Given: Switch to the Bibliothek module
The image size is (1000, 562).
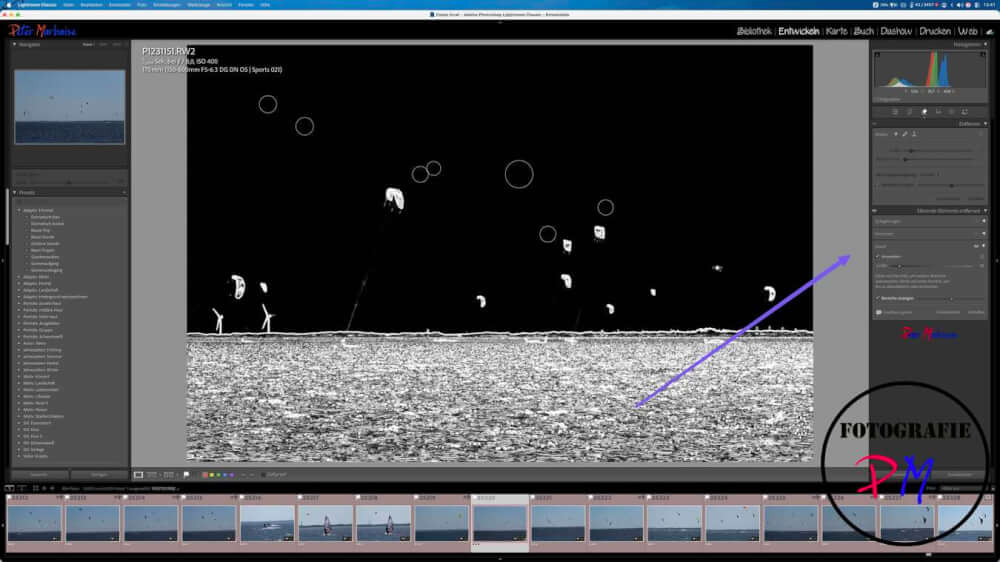Looking at the screenshot, I should (x=754, y=31).
